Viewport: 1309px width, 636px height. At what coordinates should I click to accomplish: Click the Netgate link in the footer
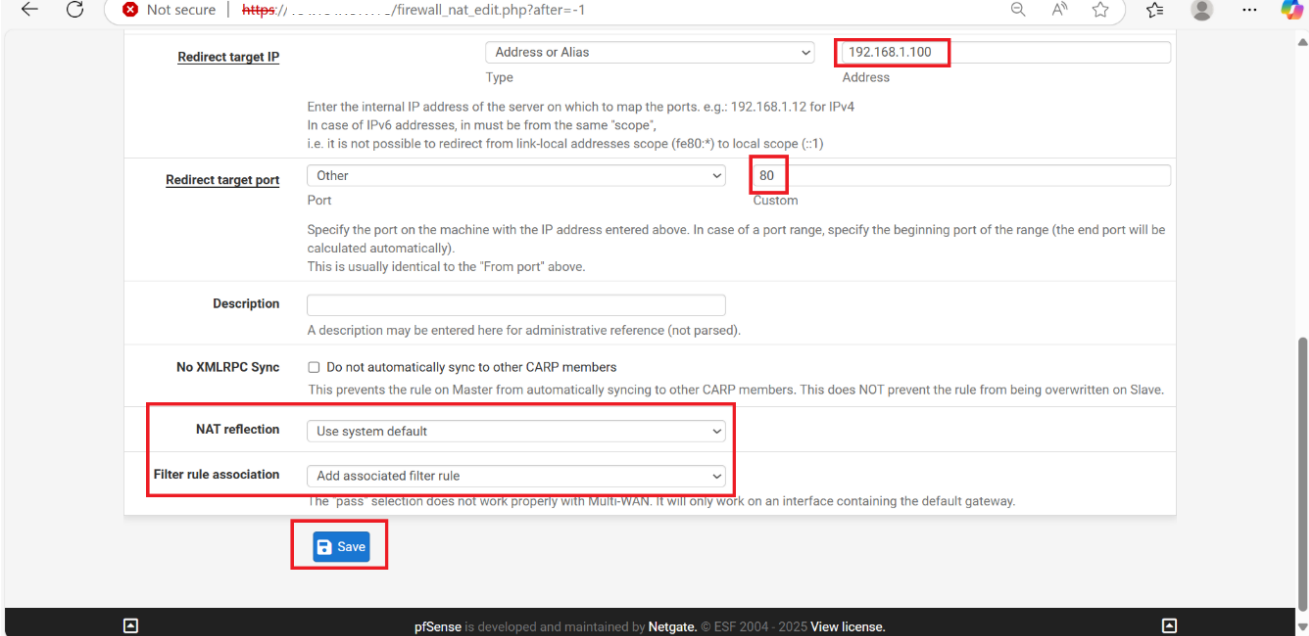click(x=673, y=627)
